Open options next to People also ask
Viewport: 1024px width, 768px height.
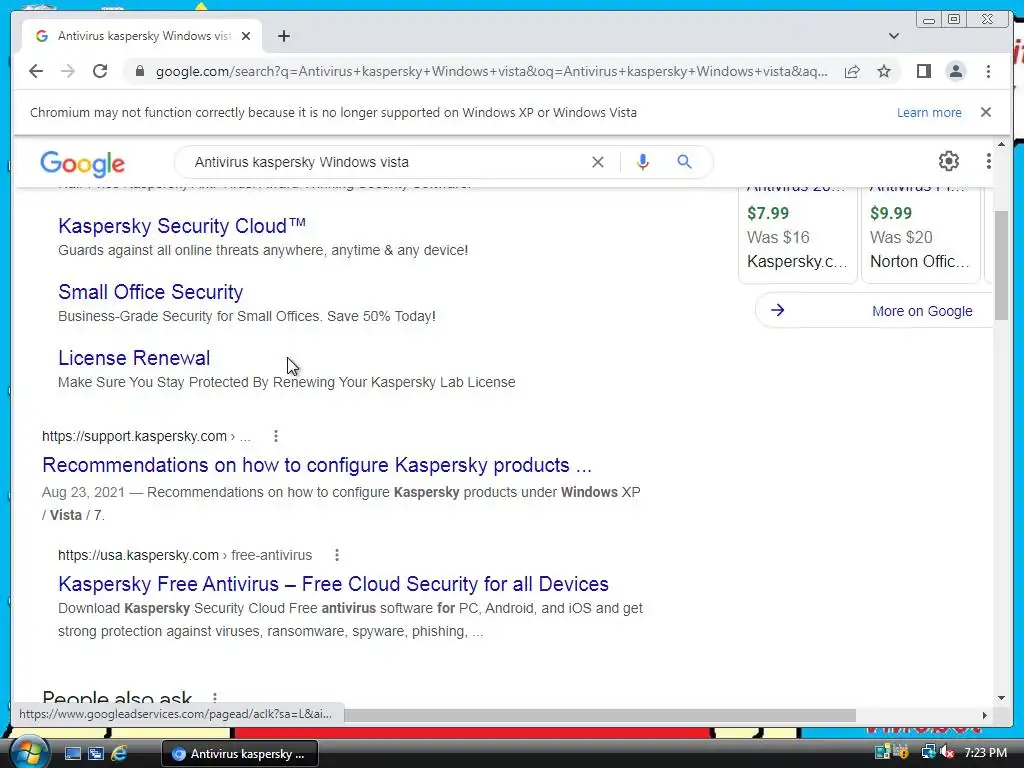click(x=214, y=697)
